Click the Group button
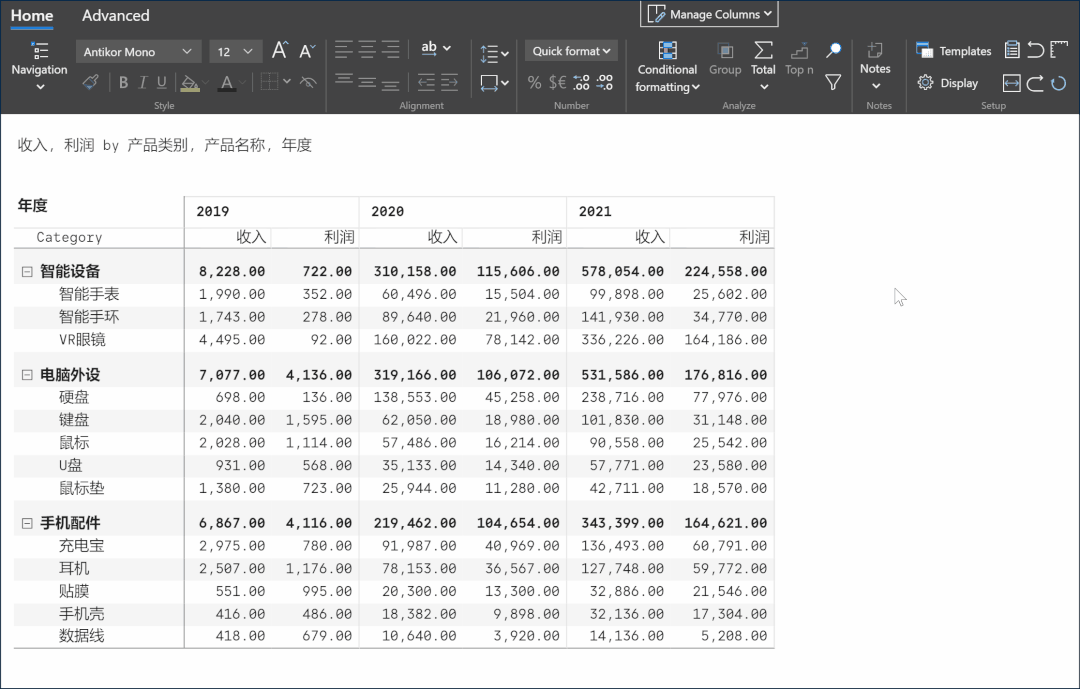Screen dimensions: 1080x689 (x=725, y=59)
